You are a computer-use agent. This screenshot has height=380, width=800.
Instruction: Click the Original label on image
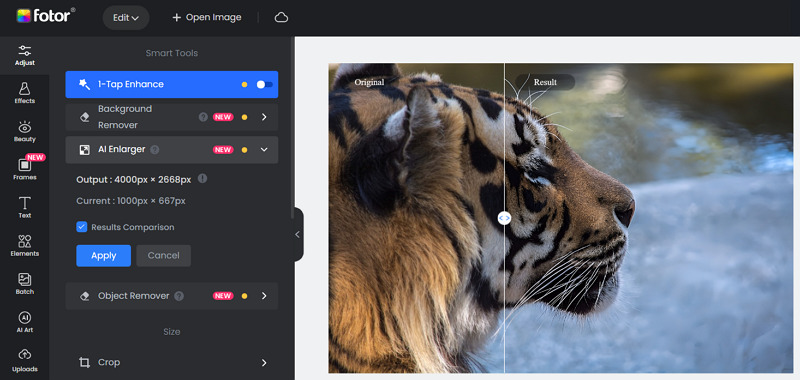pyautogui.click(x=369, y=82)
